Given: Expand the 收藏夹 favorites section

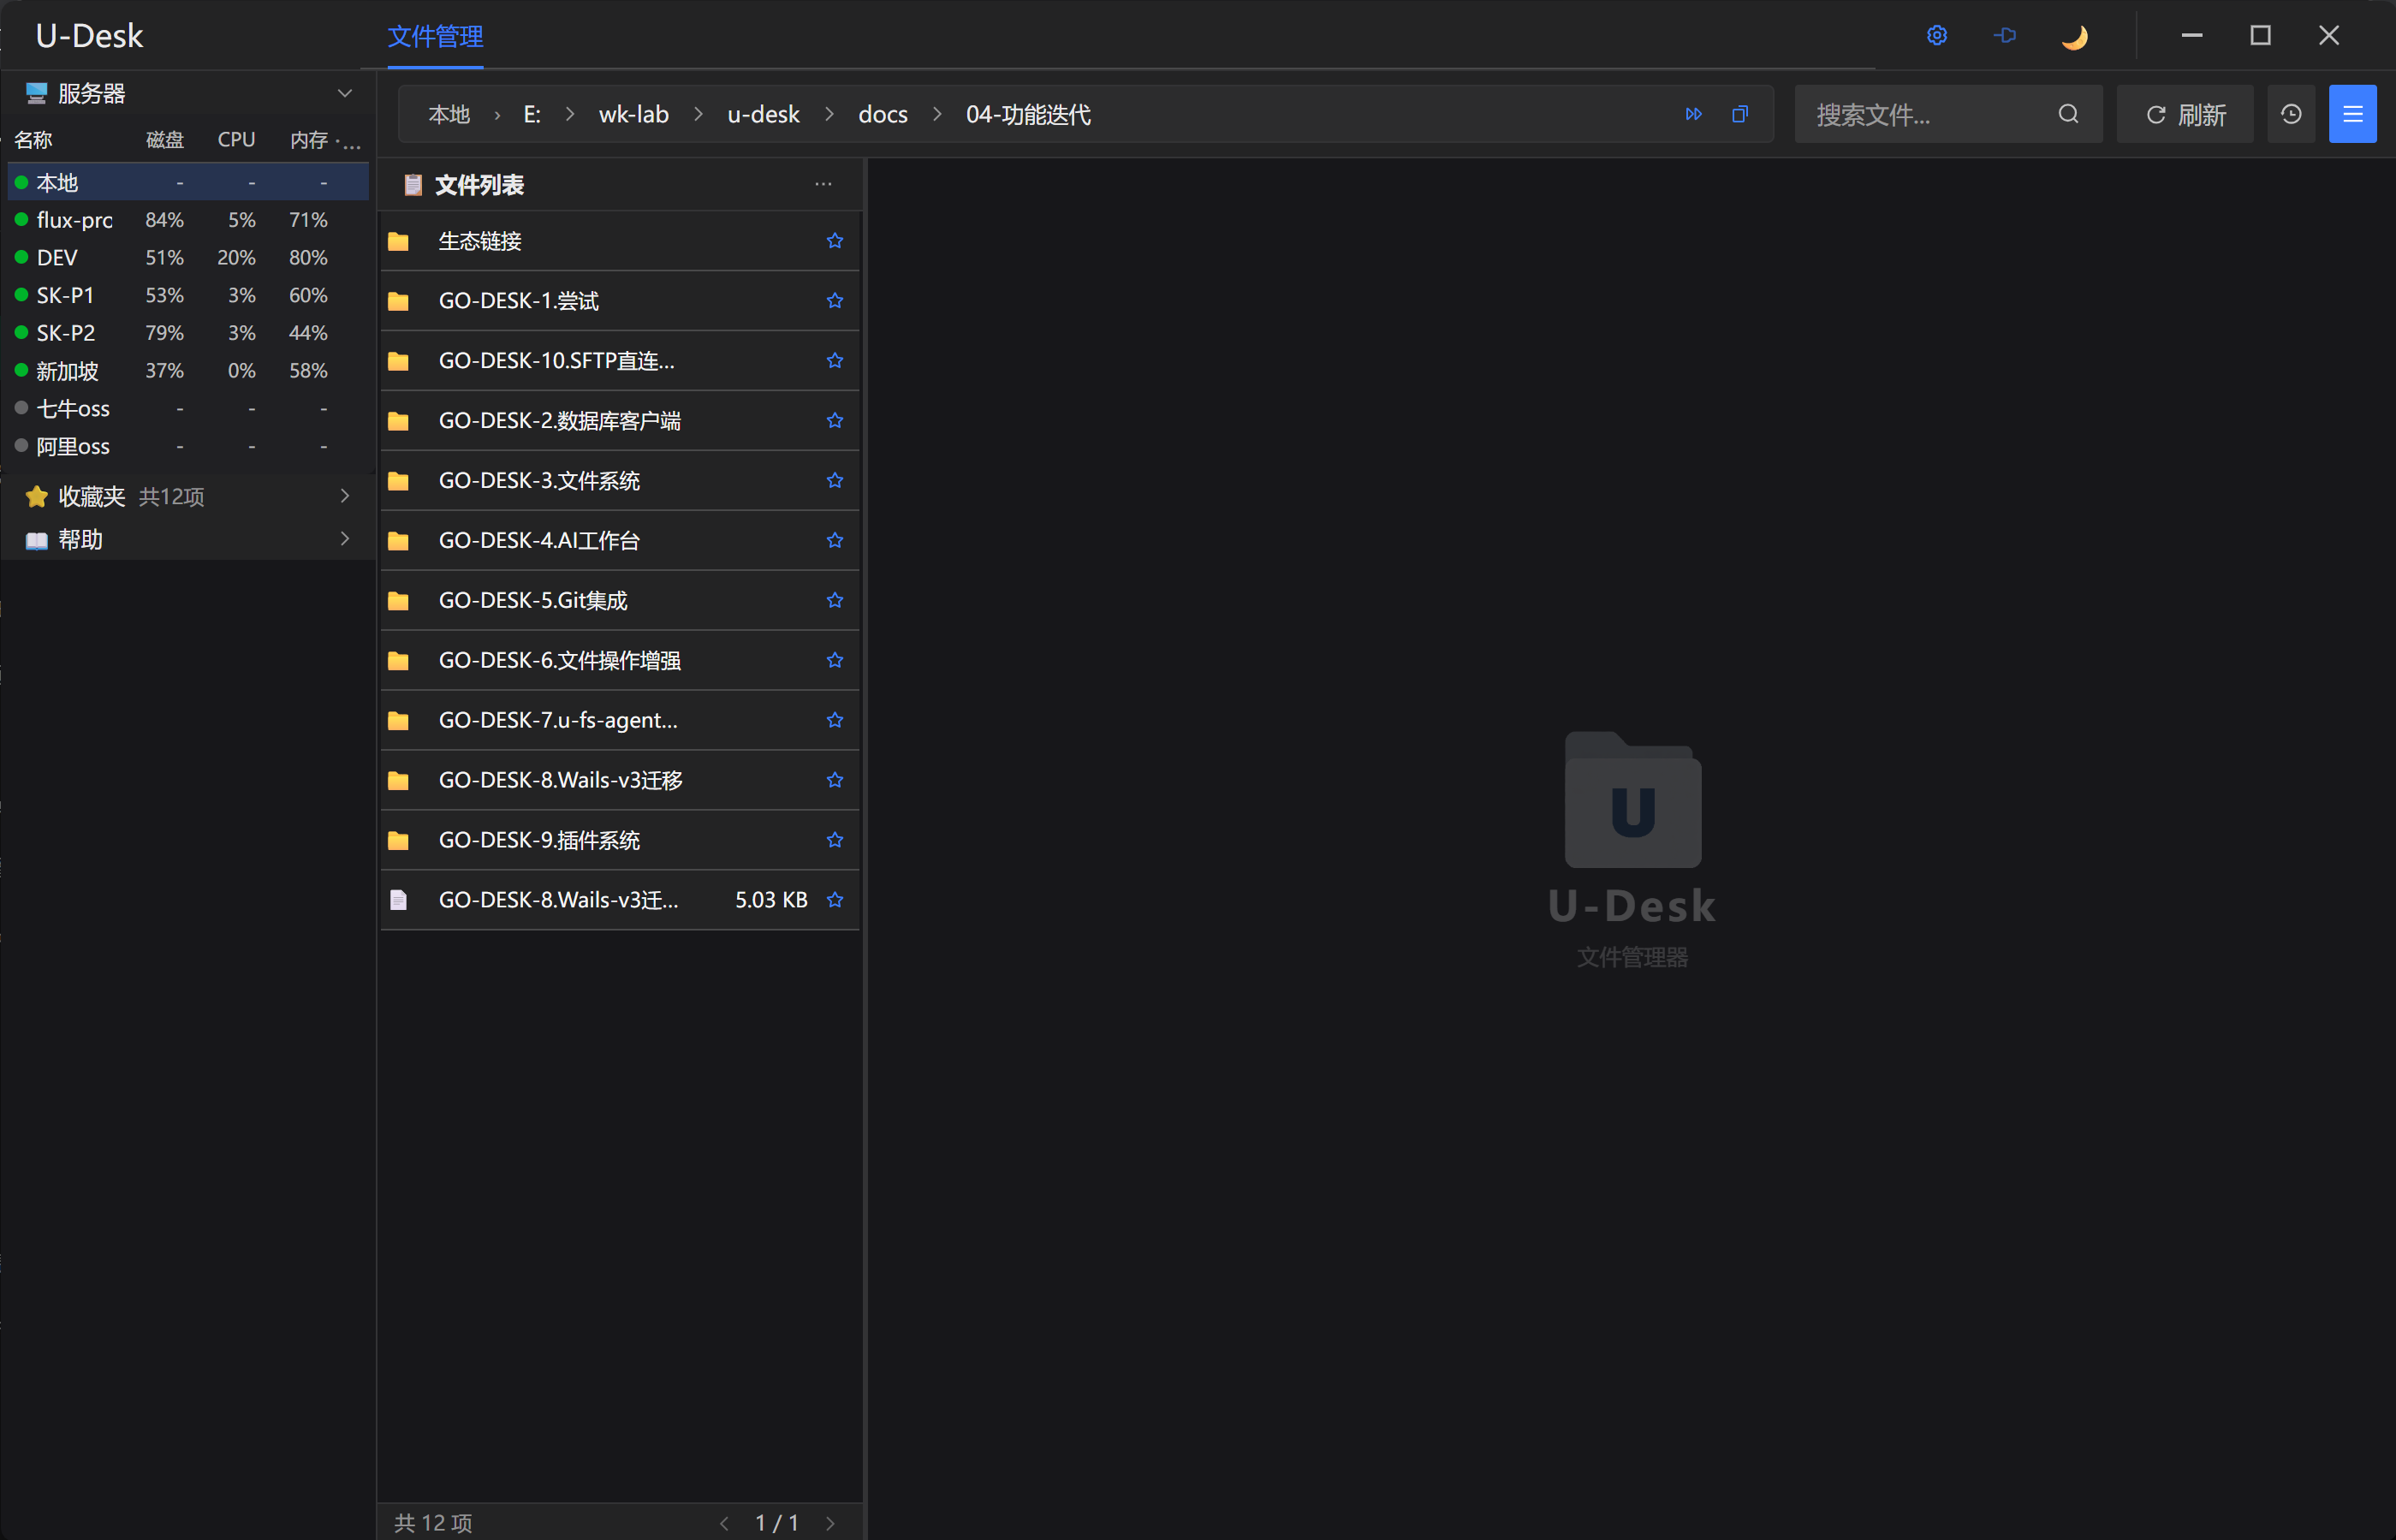Looking at the screenshot, I should (x=345, y=496).
